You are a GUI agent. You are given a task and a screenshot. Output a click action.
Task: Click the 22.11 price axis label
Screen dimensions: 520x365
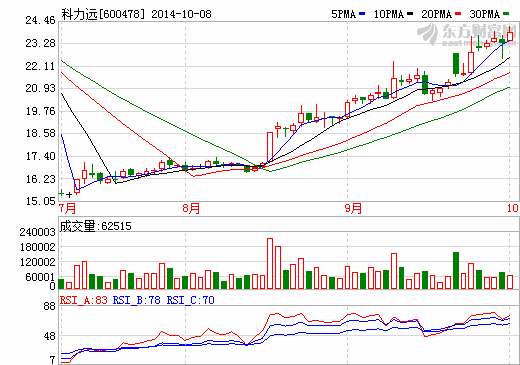(40, 66)
